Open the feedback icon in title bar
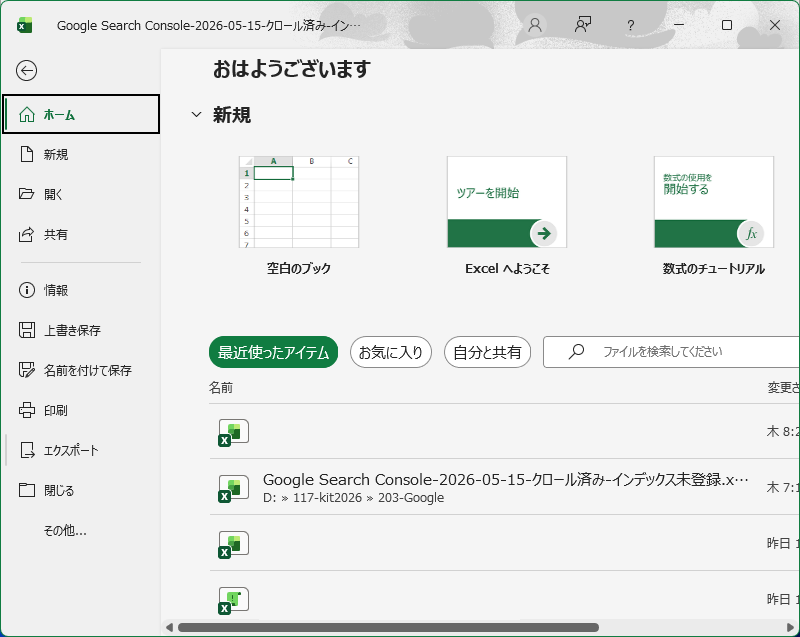Image resolution: width=800 pixels, height=637 pixels. point(583,24)
